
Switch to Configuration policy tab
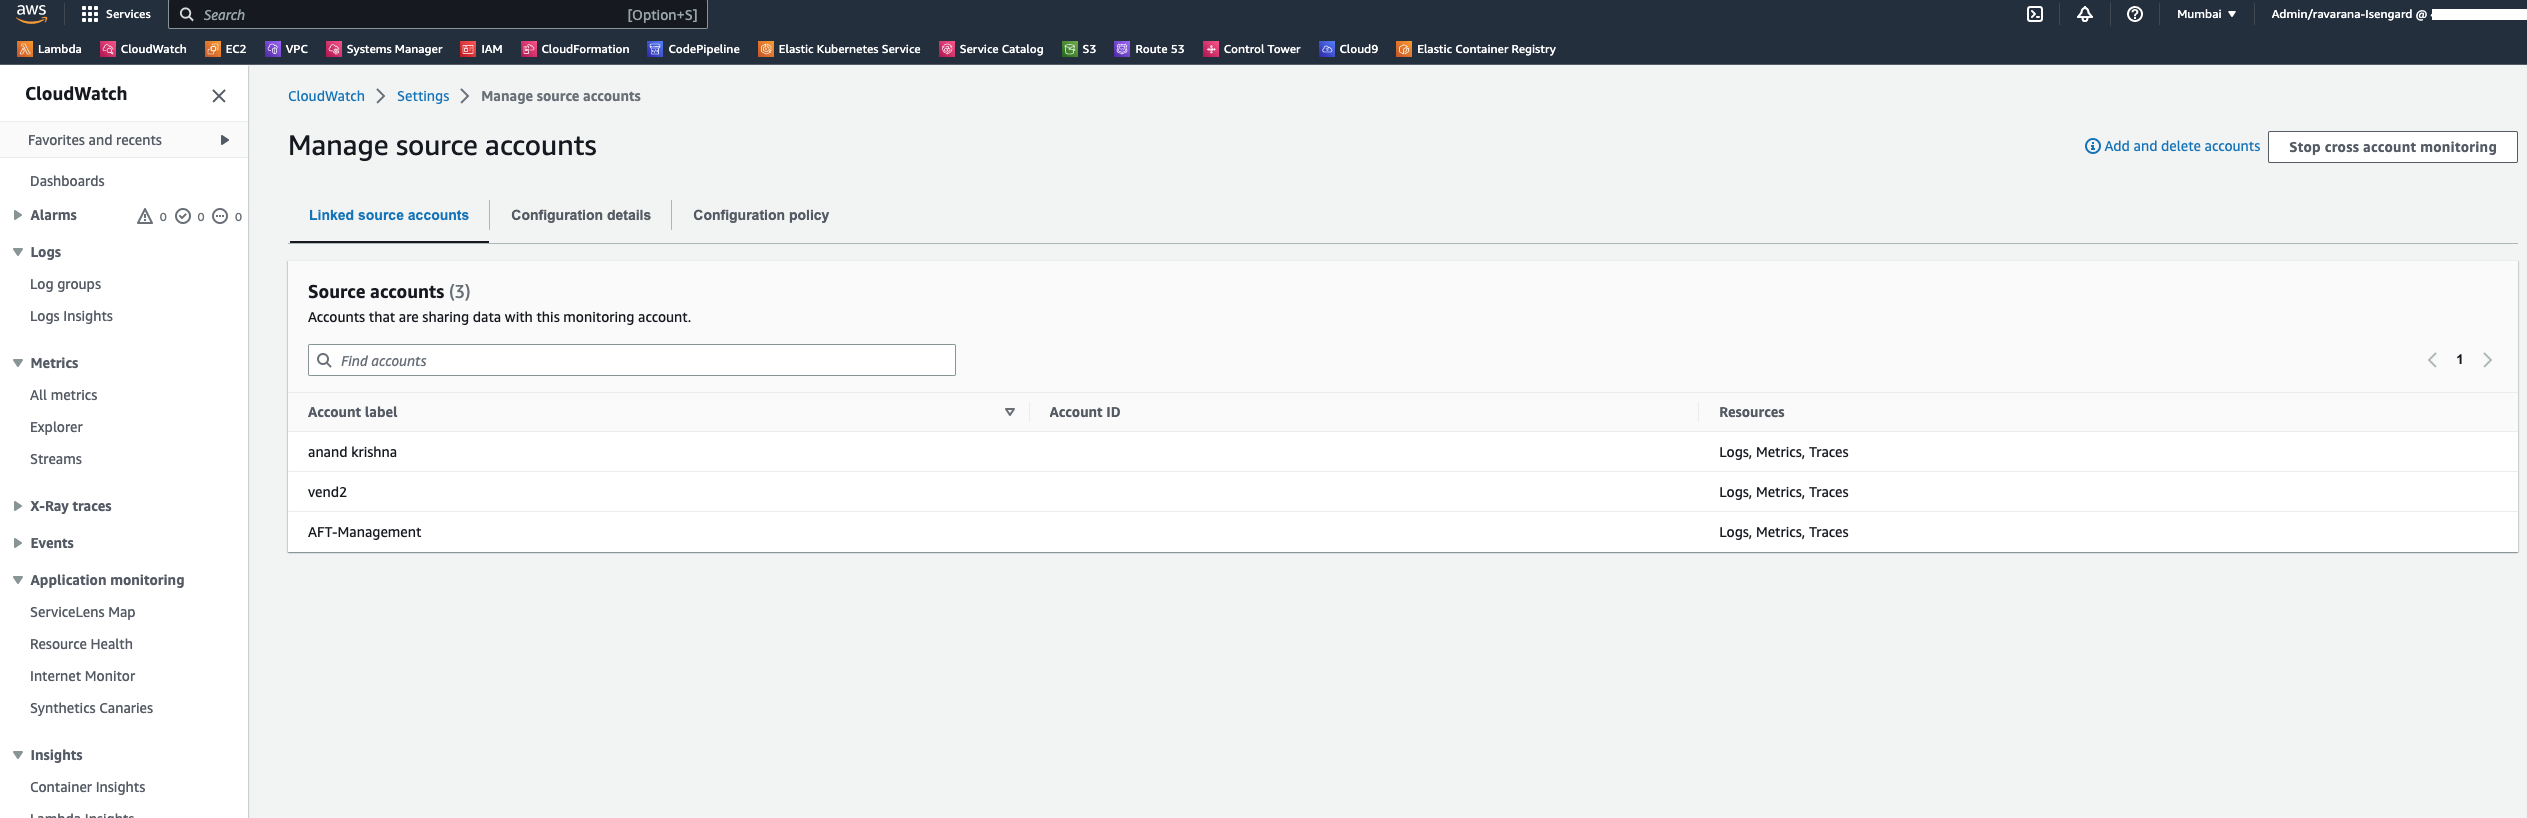click(761, 215)
